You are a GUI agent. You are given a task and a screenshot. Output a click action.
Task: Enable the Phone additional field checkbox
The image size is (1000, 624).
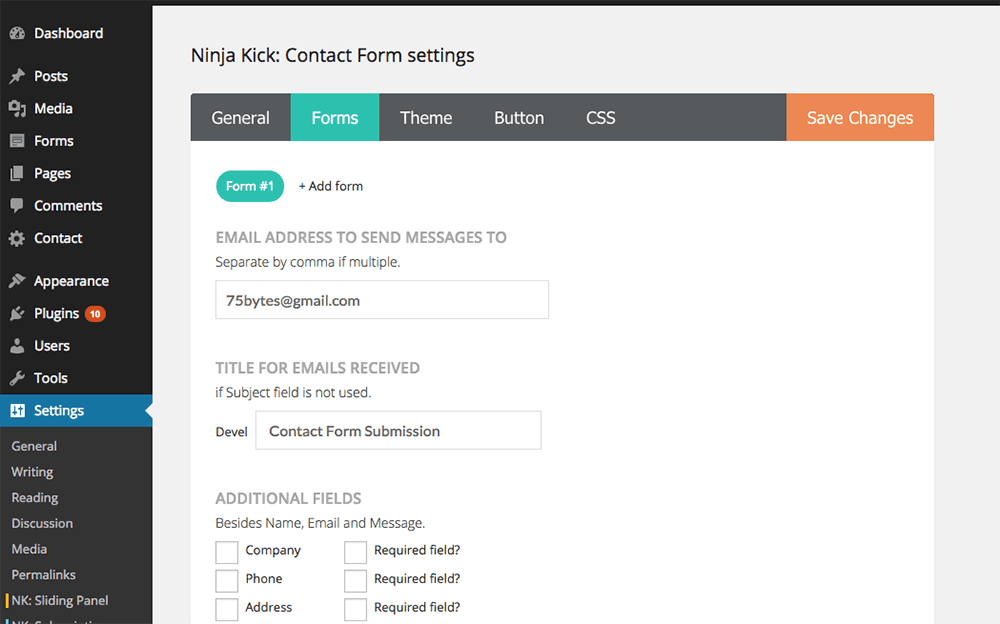(x=226, y=581)
